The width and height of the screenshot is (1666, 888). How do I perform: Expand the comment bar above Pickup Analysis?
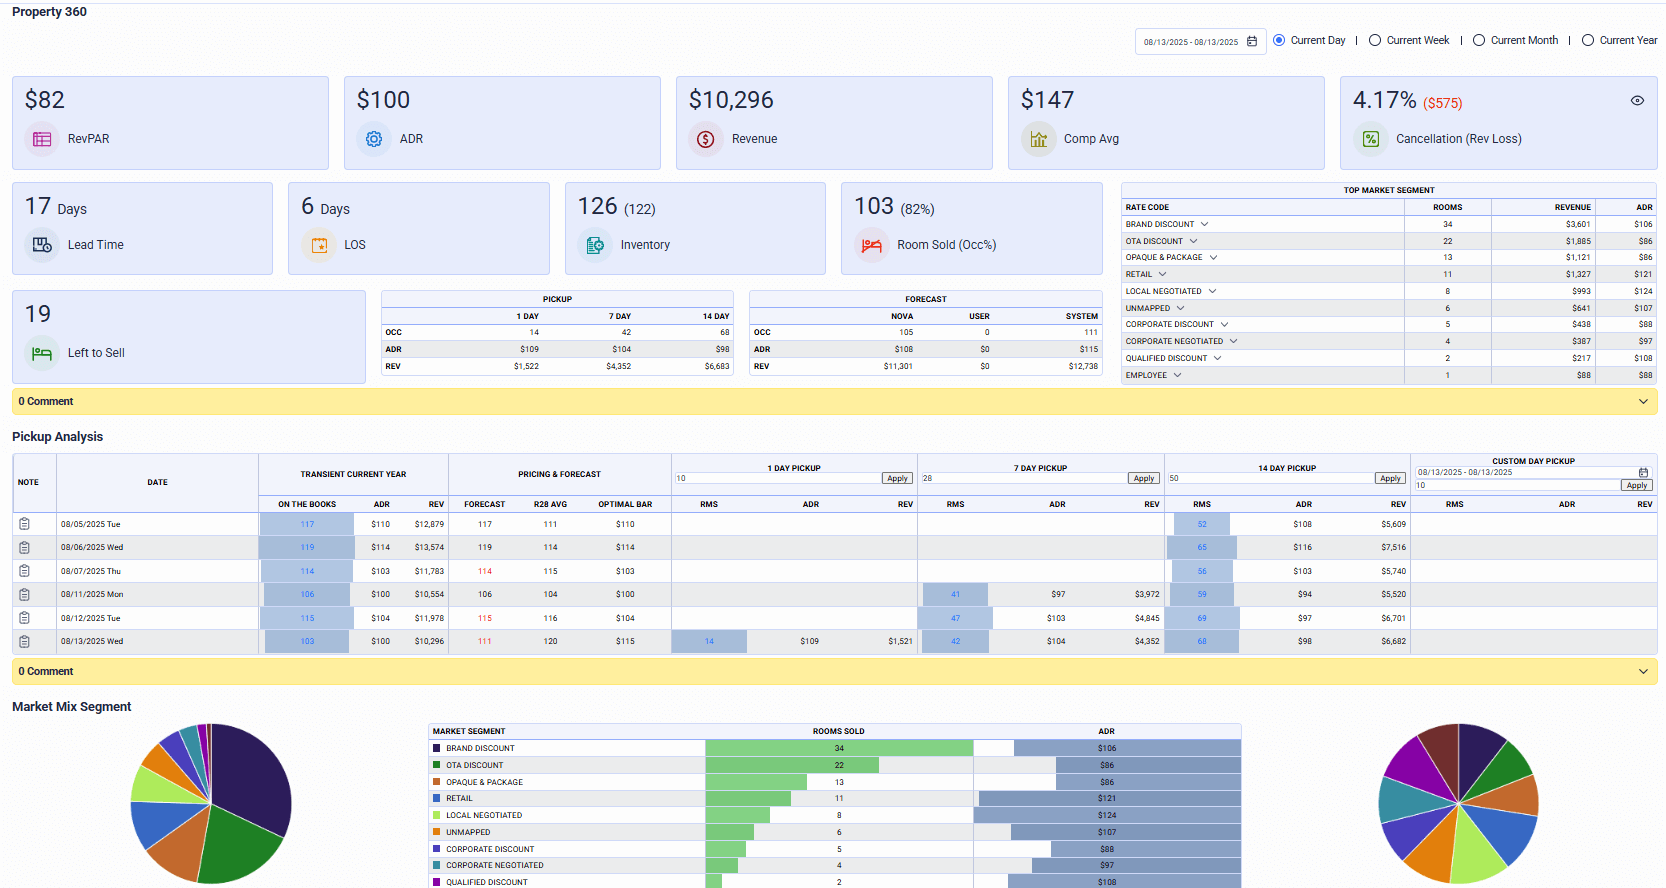point(1643,402)
